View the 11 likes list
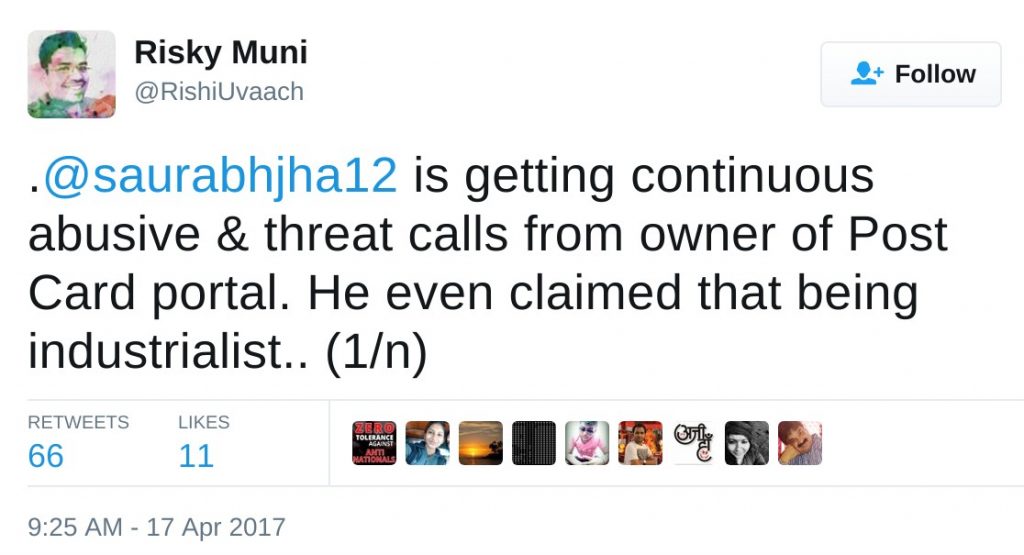 pyautogui.click(x=196, y=456)
